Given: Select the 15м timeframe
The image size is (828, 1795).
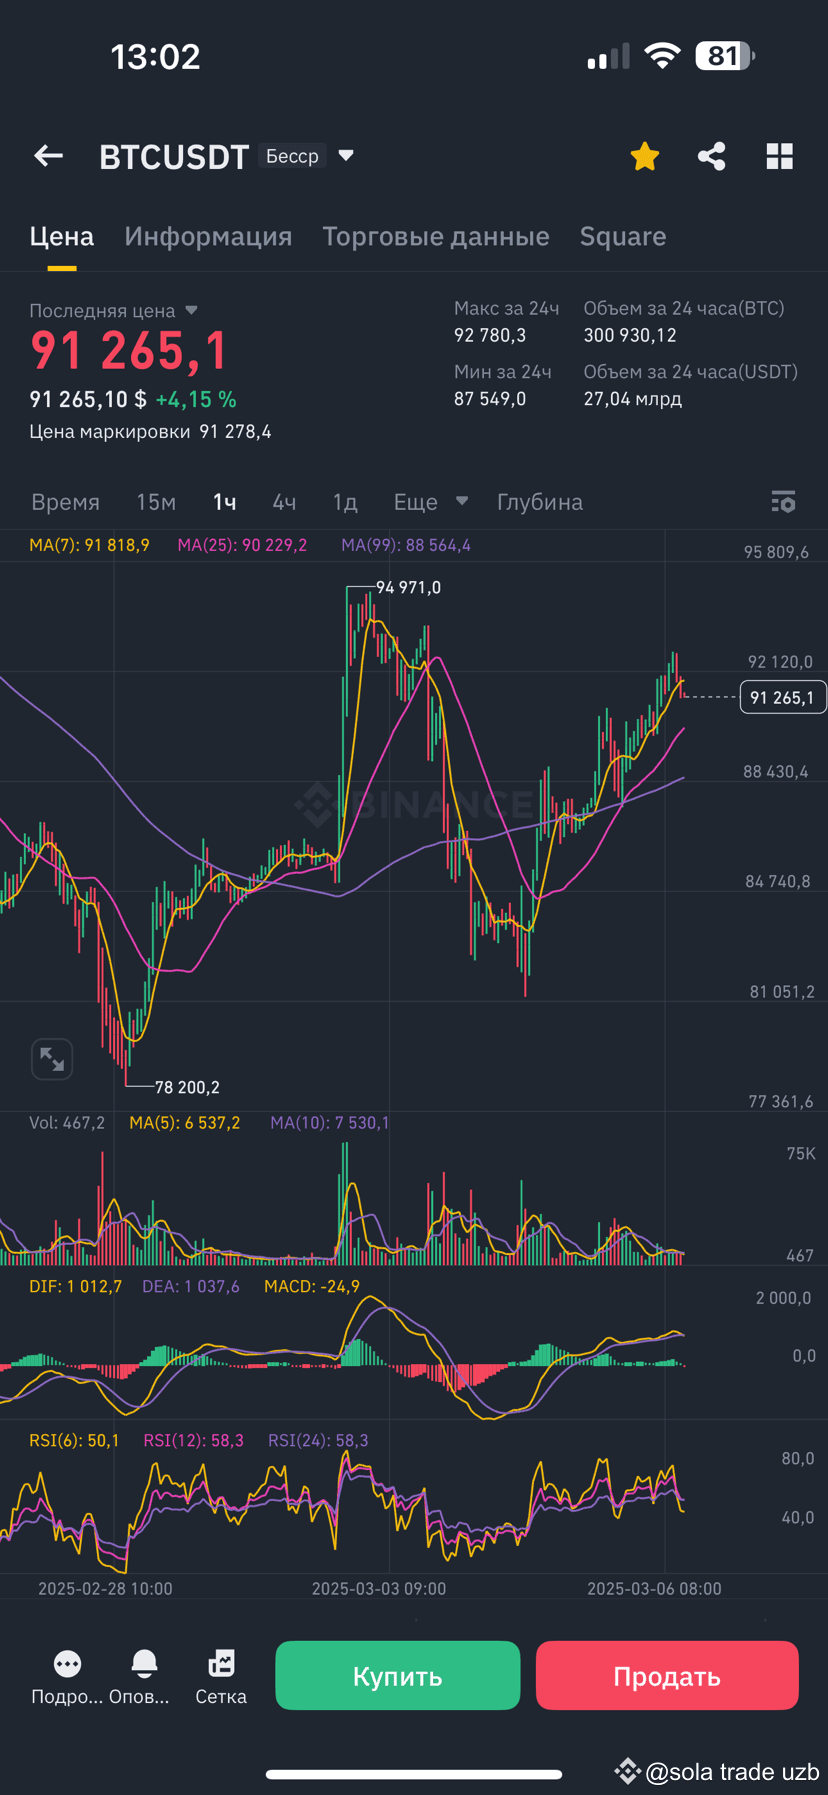Looking at the screenshot, I should click(x=156, y=502).
